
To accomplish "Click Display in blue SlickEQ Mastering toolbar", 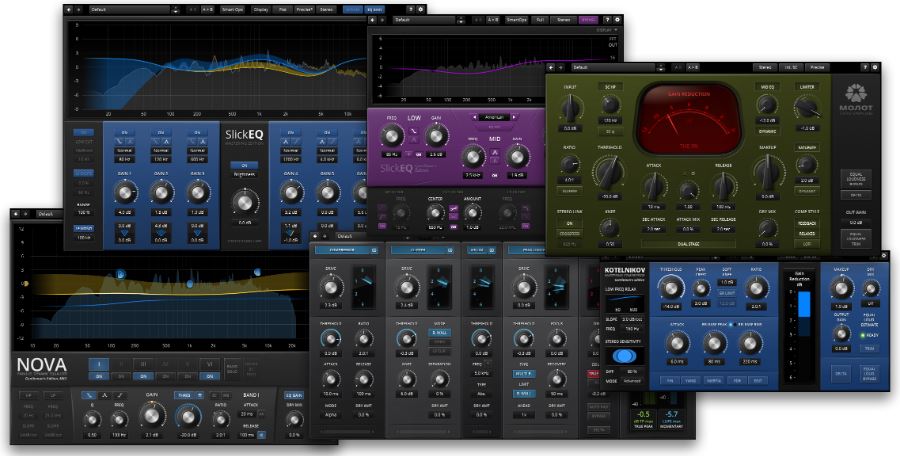I will (x=261, y=9).
